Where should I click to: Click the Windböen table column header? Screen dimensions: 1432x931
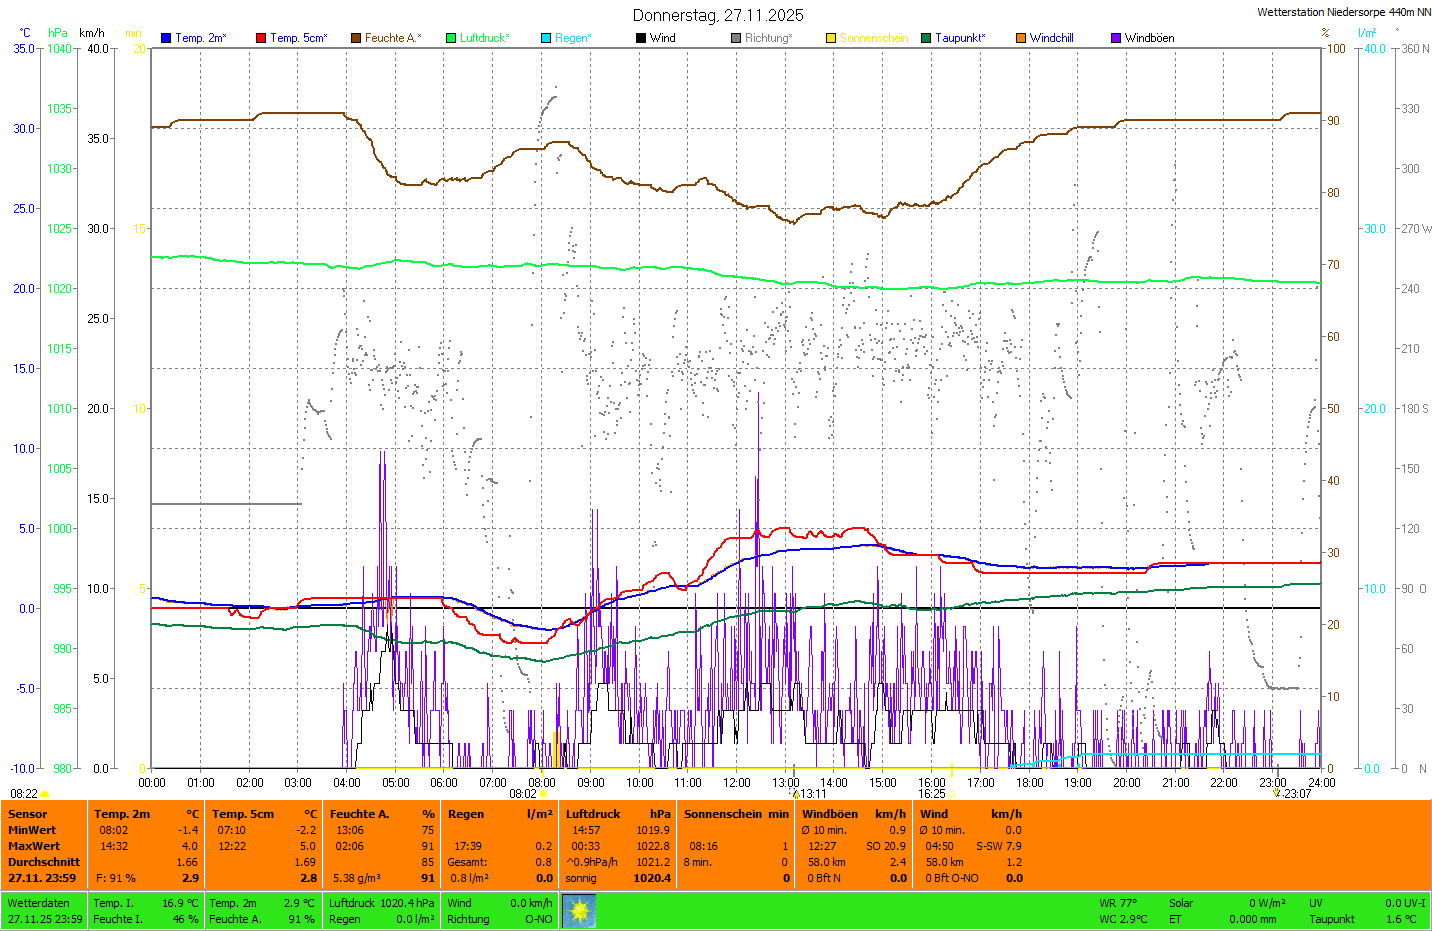(829, 814)
